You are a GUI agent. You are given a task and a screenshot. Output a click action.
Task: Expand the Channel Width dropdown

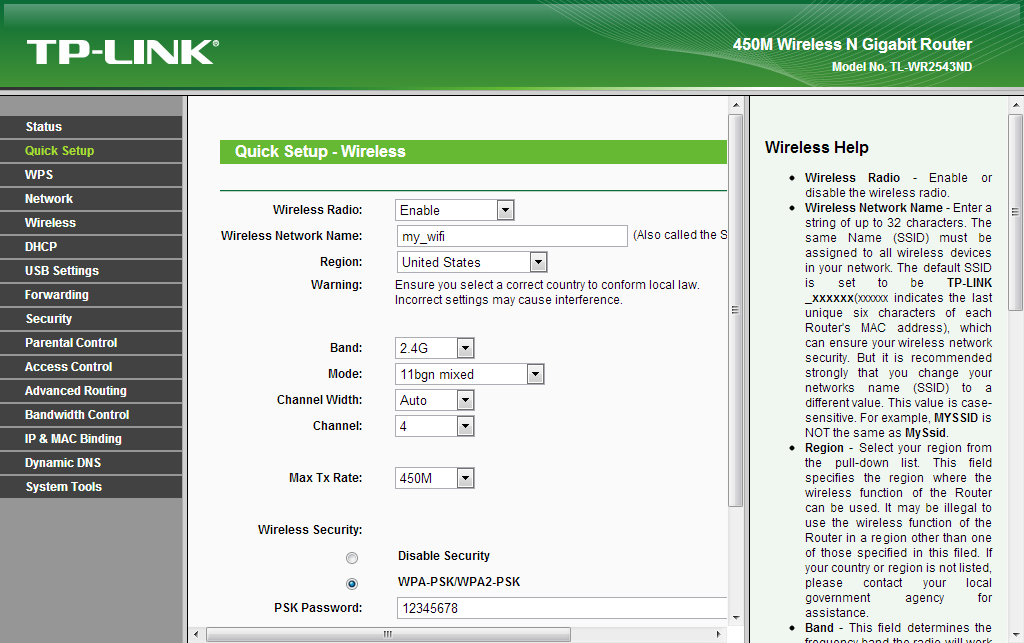(434, 400)
